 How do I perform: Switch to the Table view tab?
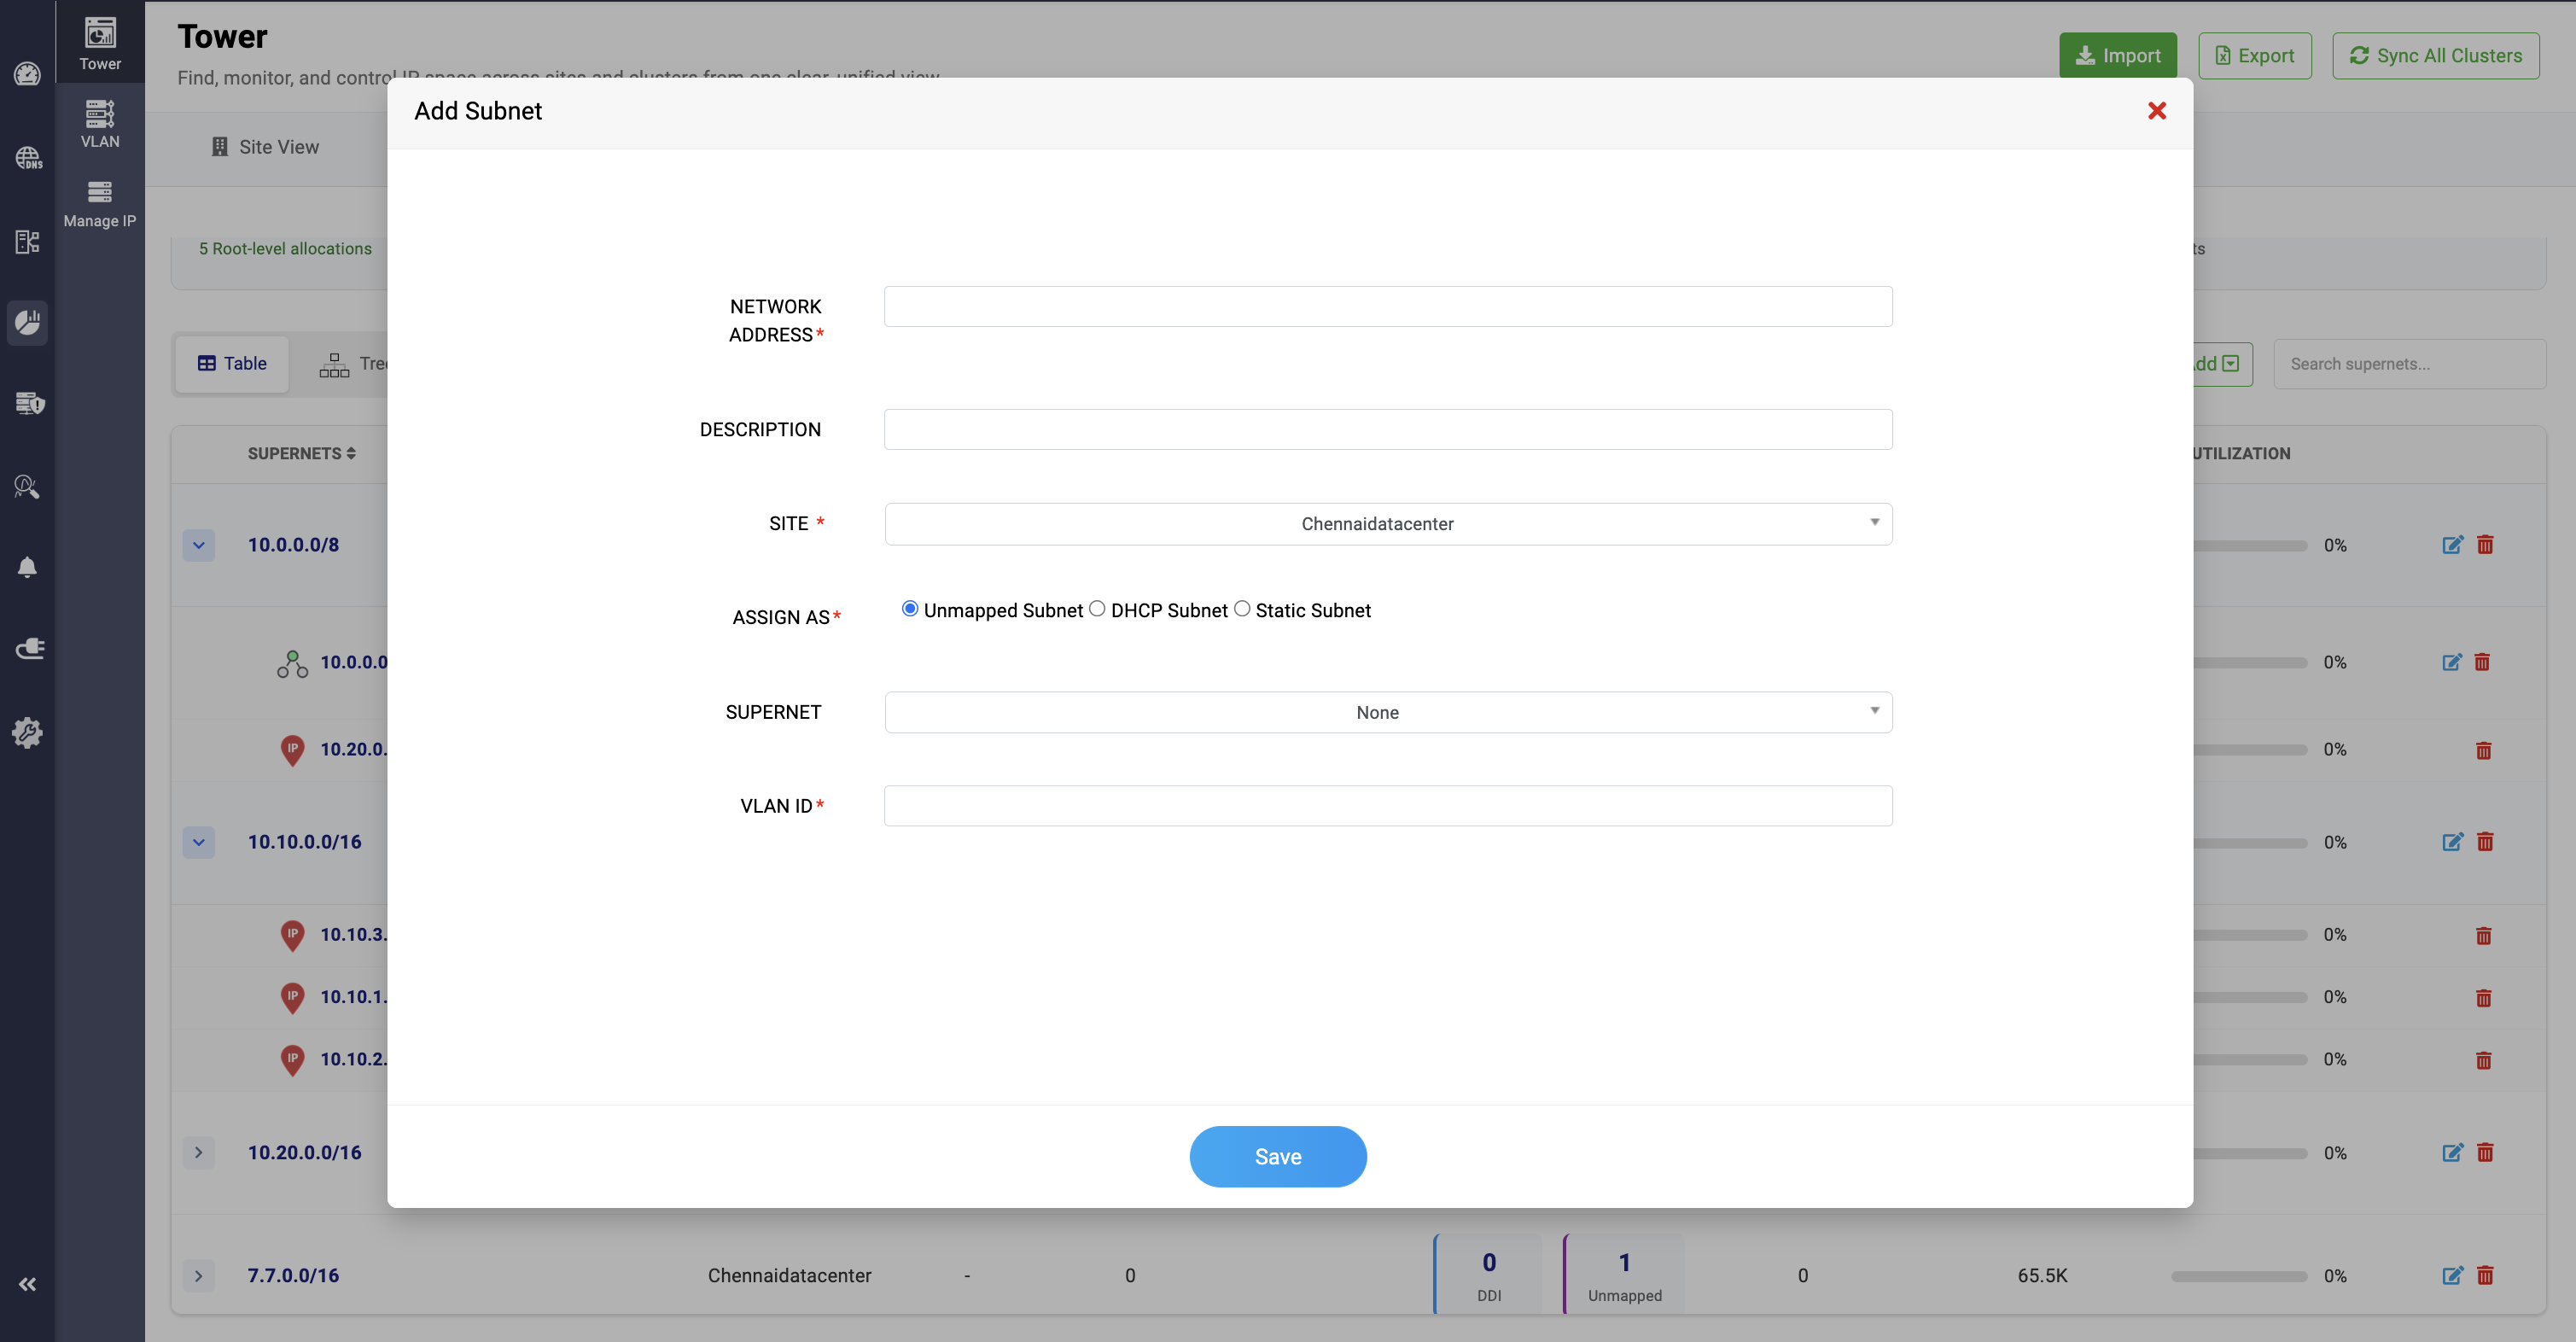[x=232, y=363]
